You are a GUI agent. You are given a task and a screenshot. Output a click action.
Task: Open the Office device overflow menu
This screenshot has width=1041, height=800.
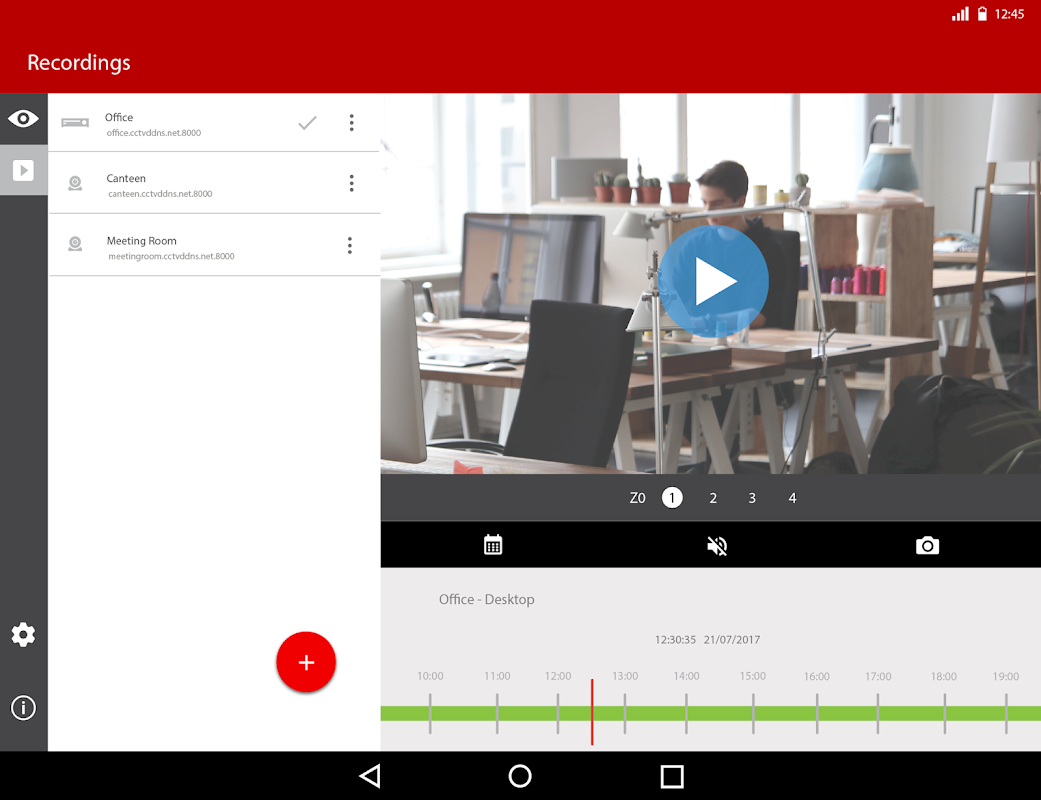tap(352, 122)
